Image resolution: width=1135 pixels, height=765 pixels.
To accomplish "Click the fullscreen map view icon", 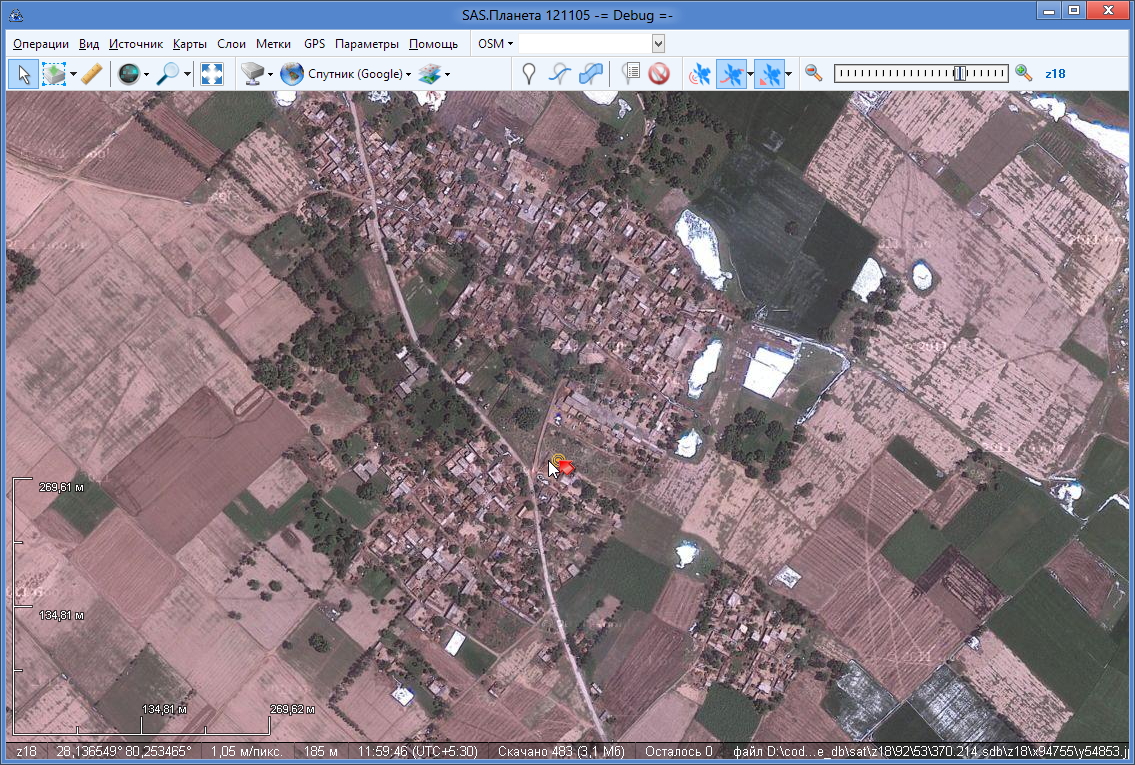I will [211, 73].
